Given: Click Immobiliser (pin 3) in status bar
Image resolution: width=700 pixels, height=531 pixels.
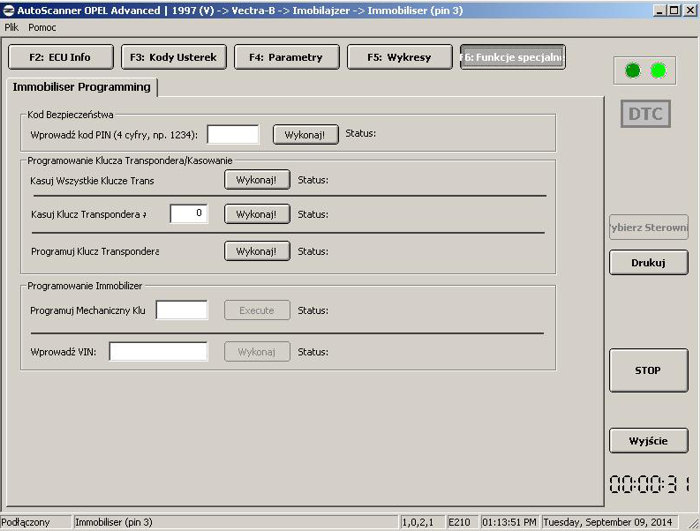Looking at the screenshot, I should [x=235, y=522].
